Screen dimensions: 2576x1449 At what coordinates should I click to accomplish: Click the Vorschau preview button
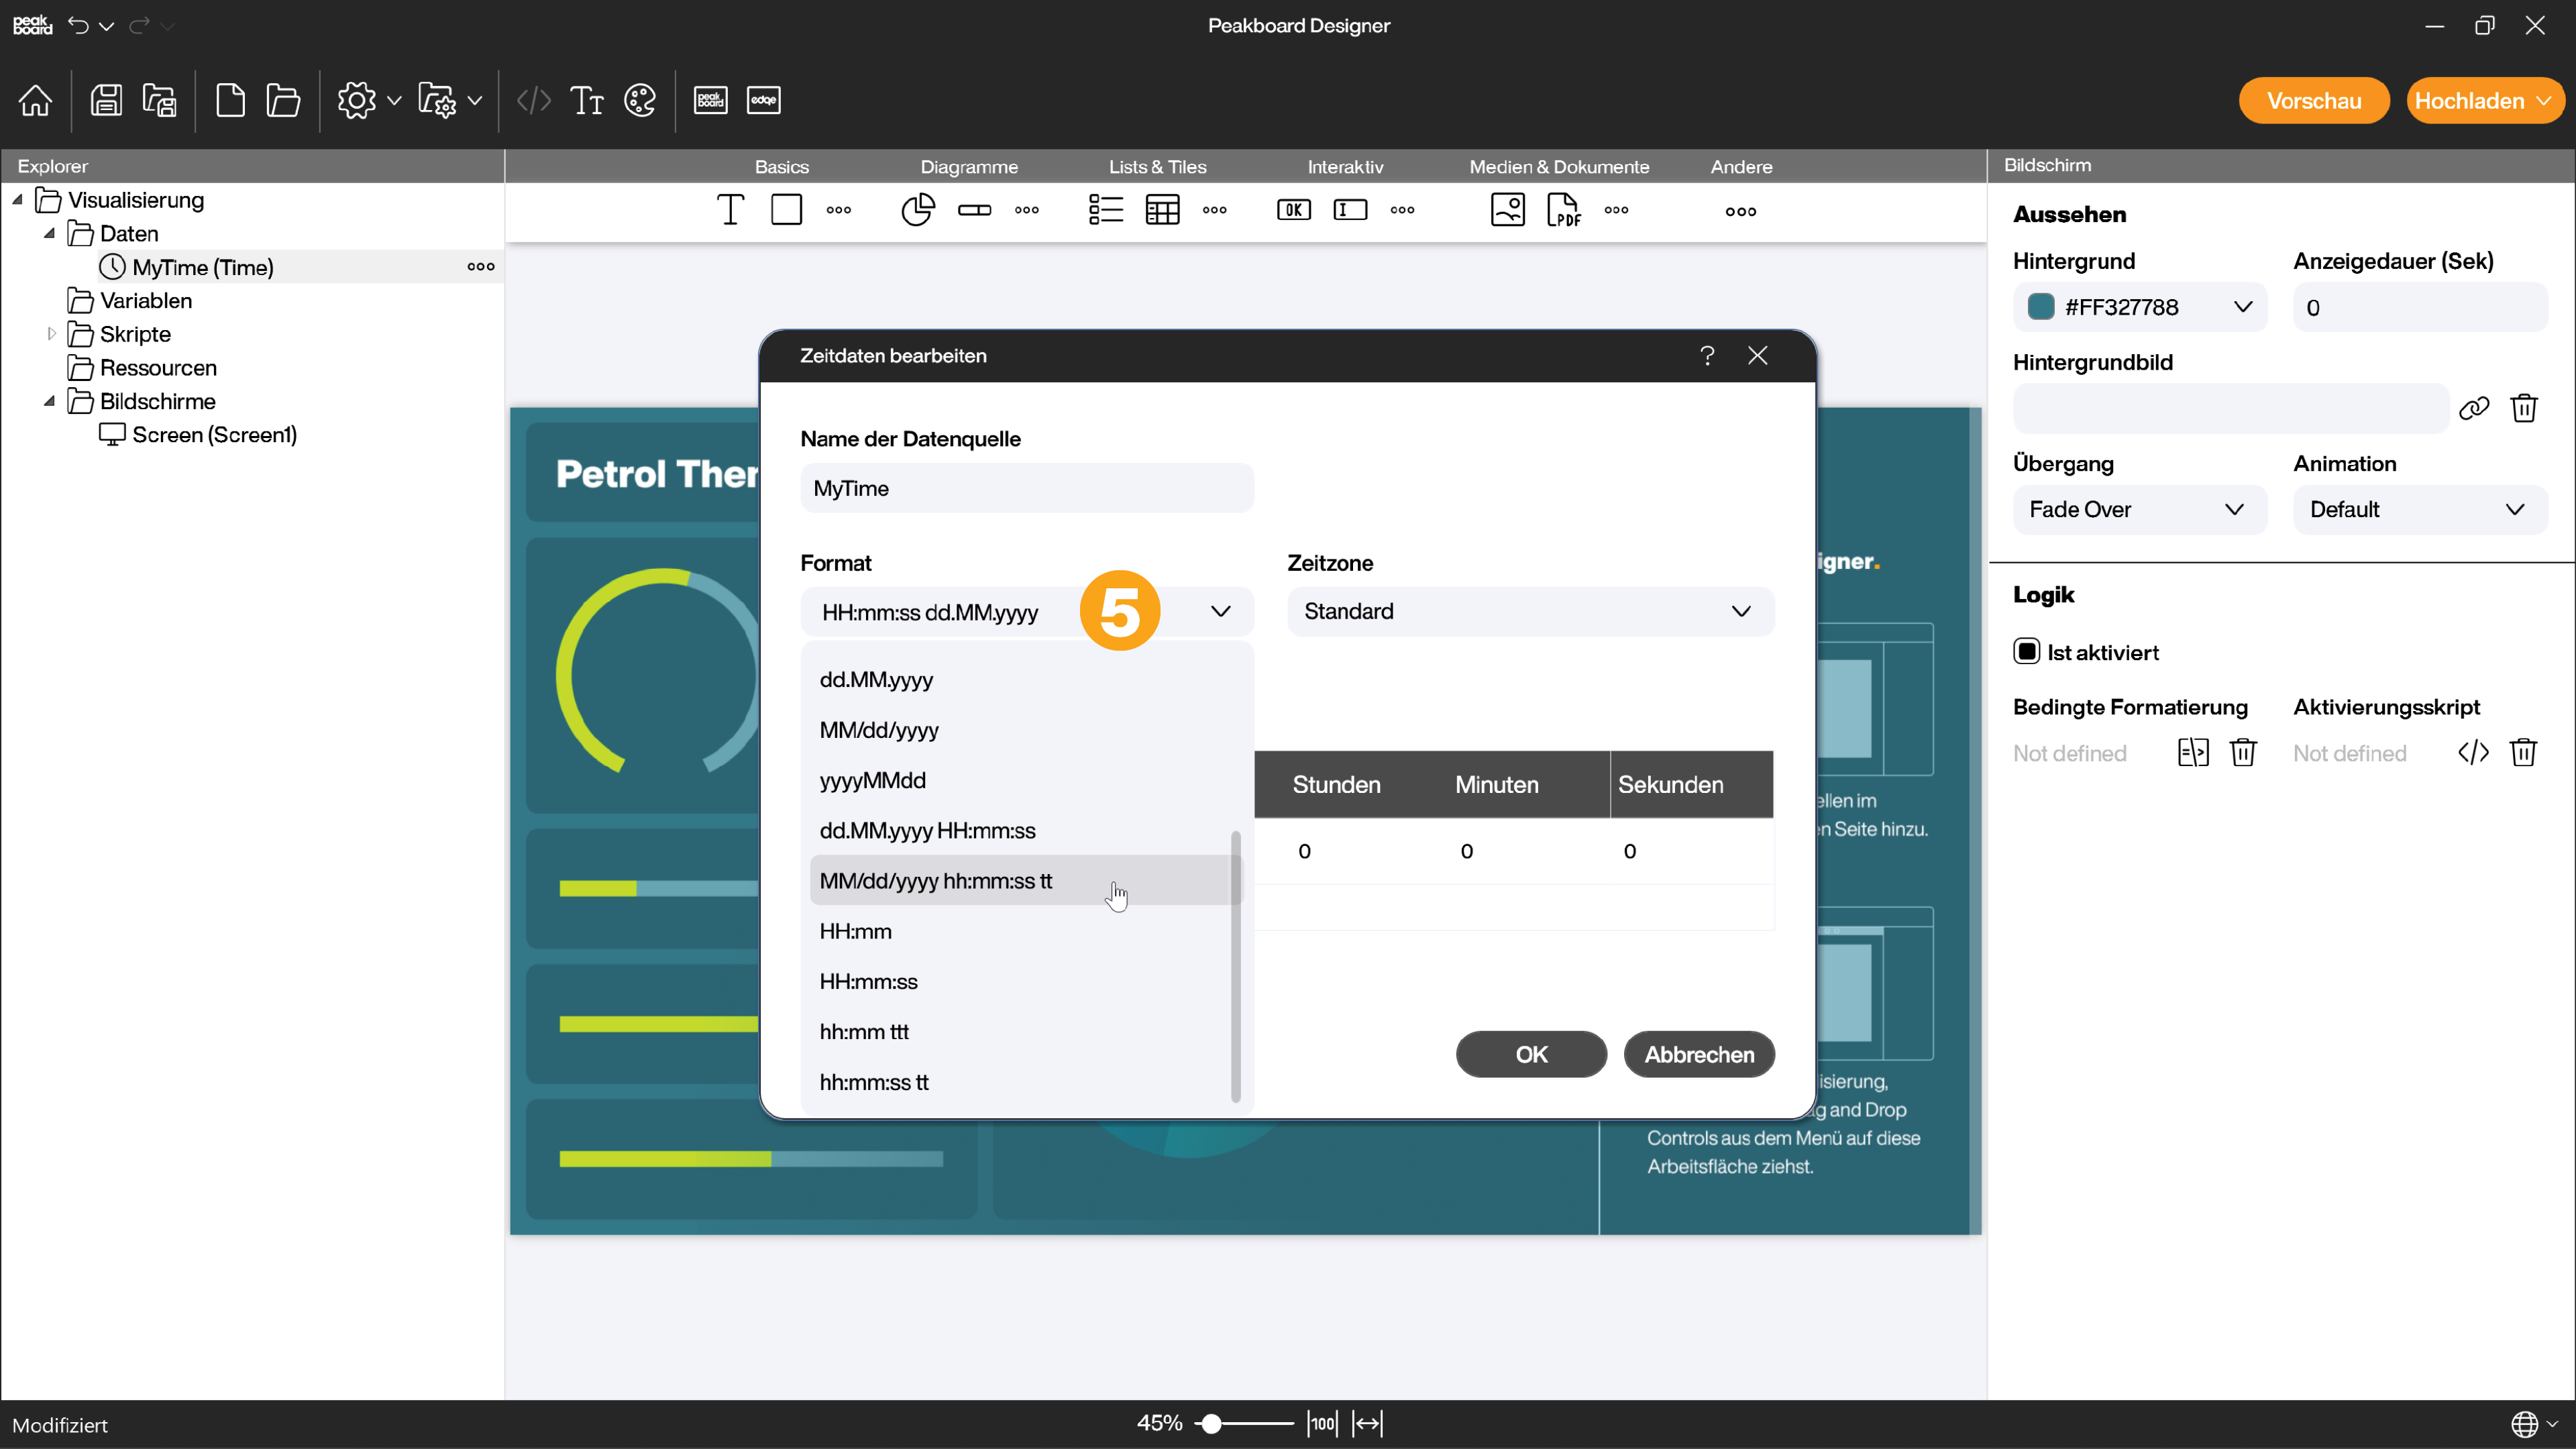[x=2314, y=101]
